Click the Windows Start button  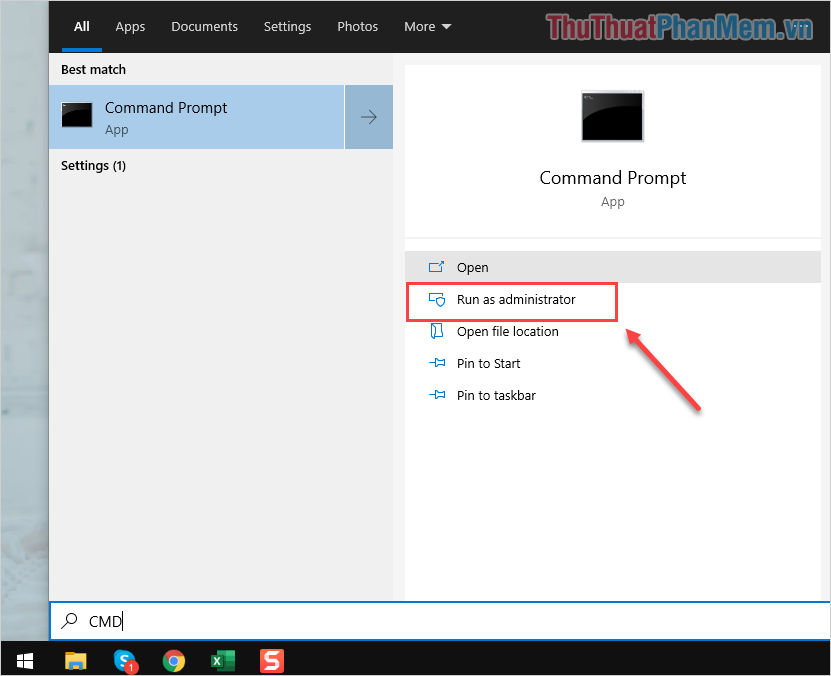coord(24,661)
